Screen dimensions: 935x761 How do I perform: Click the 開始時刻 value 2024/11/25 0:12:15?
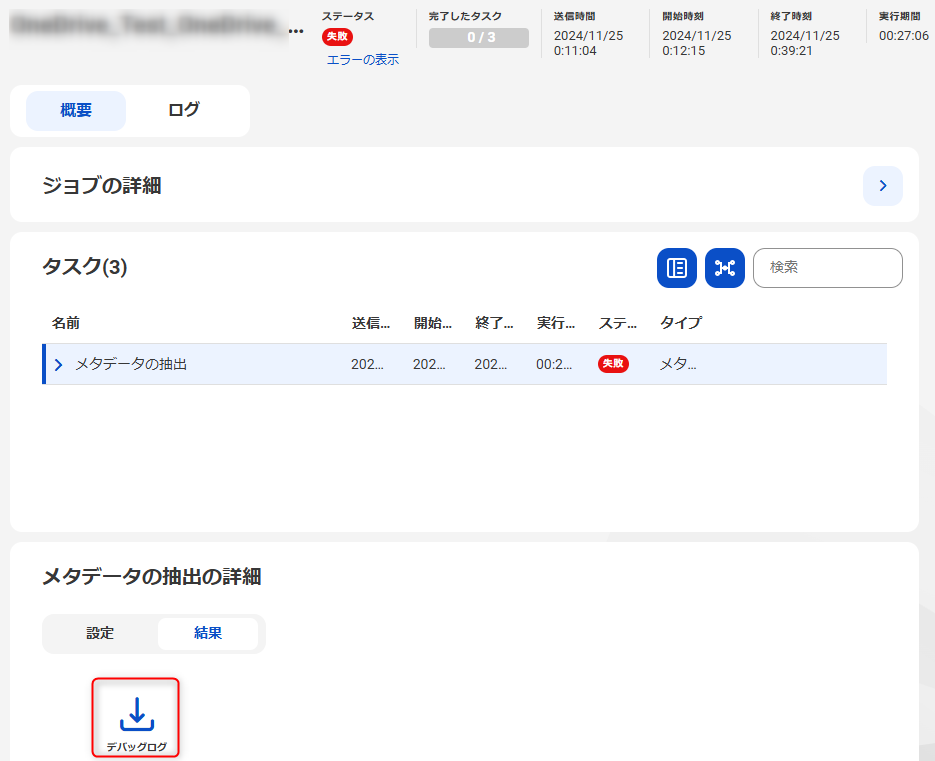tap(696, 43)
